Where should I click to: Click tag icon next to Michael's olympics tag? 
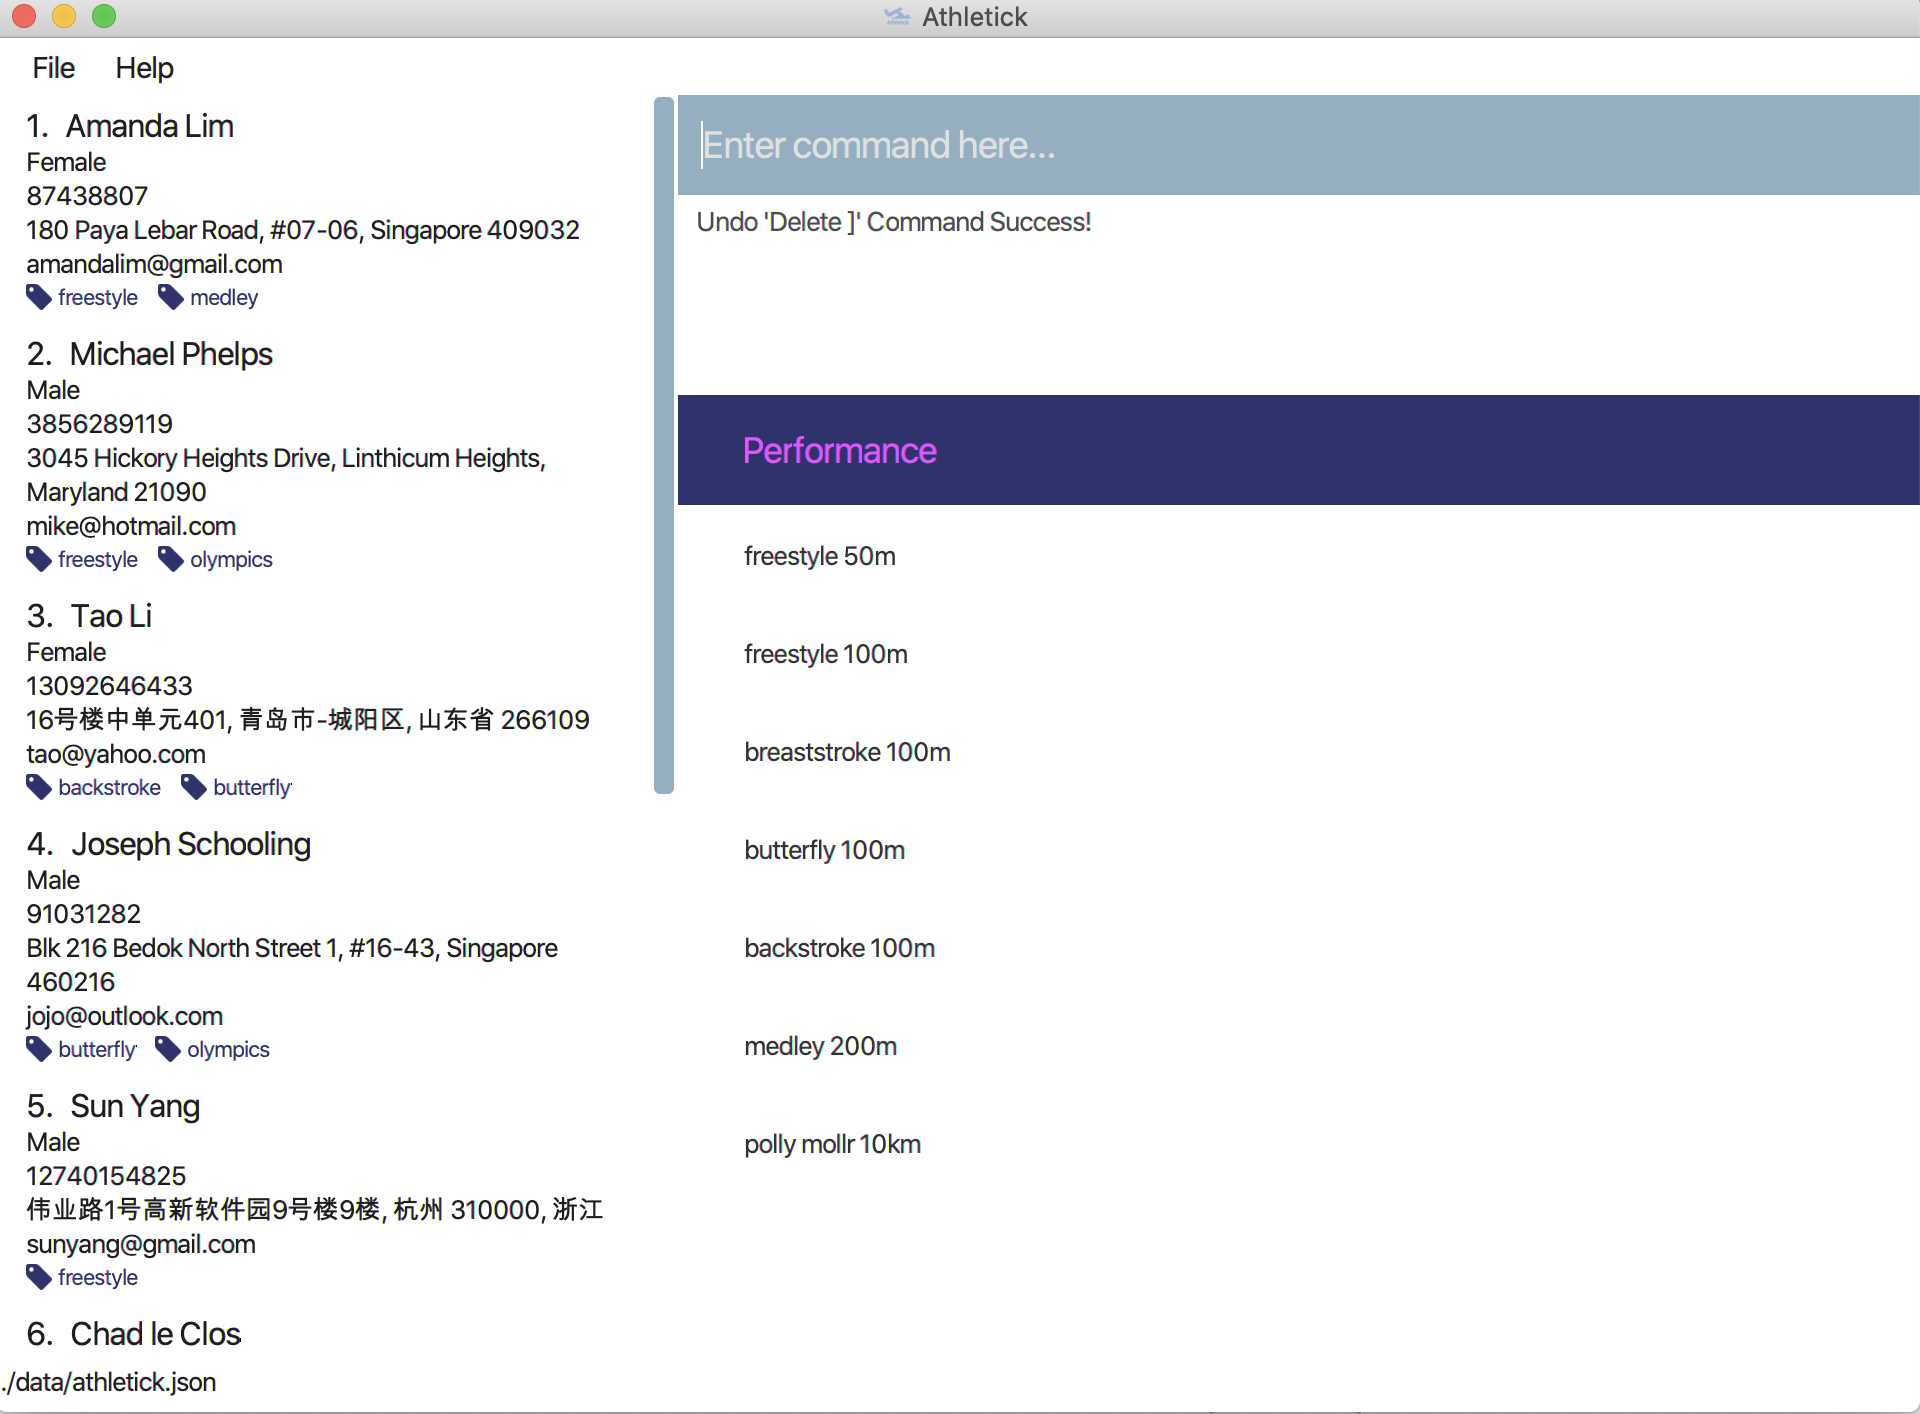pyautogui.click(x=171, y=560)
